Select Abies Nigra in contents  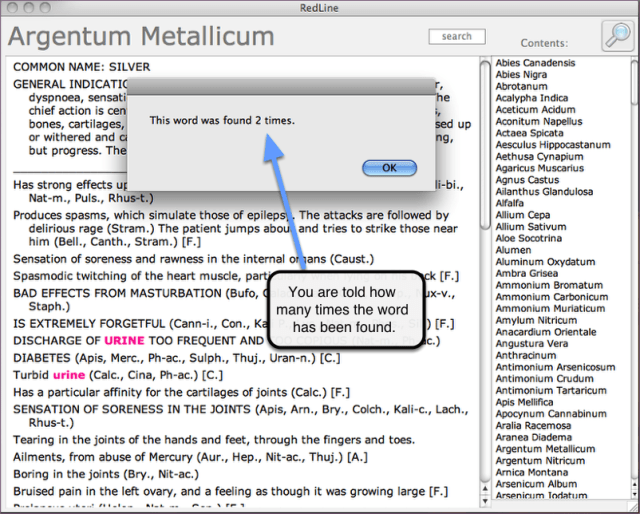point(521,75)
